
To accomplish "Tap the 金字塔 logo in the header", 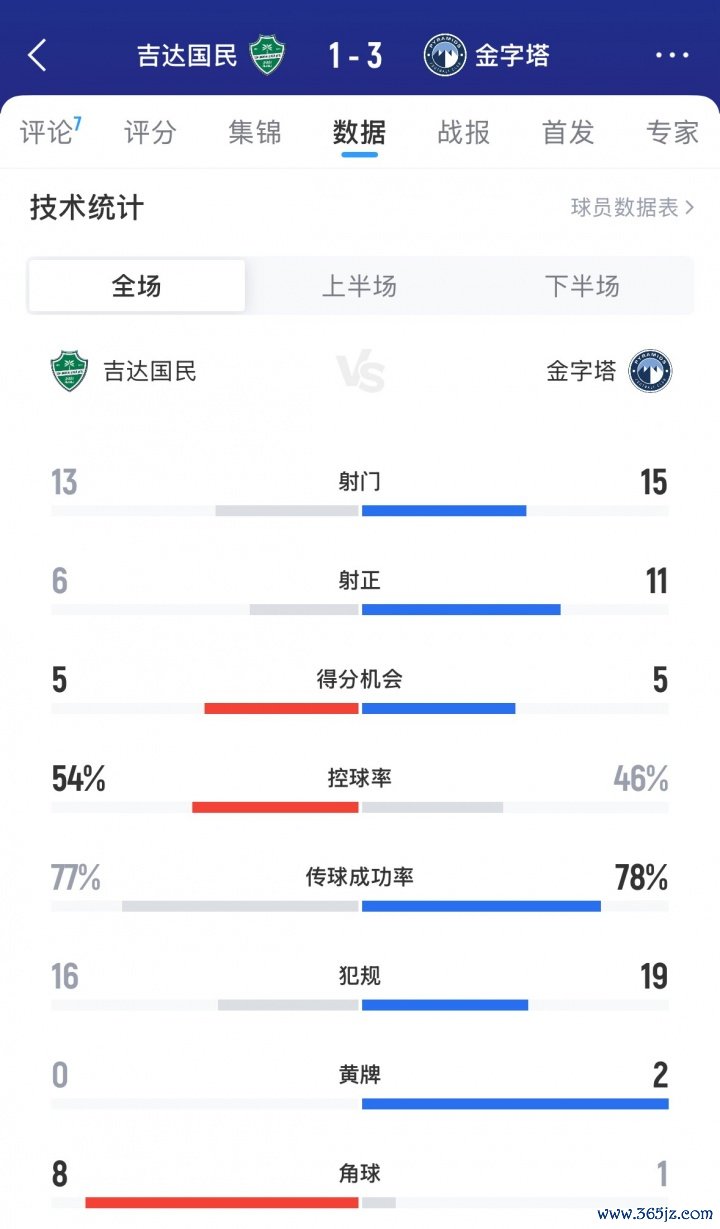I will 445,55.
